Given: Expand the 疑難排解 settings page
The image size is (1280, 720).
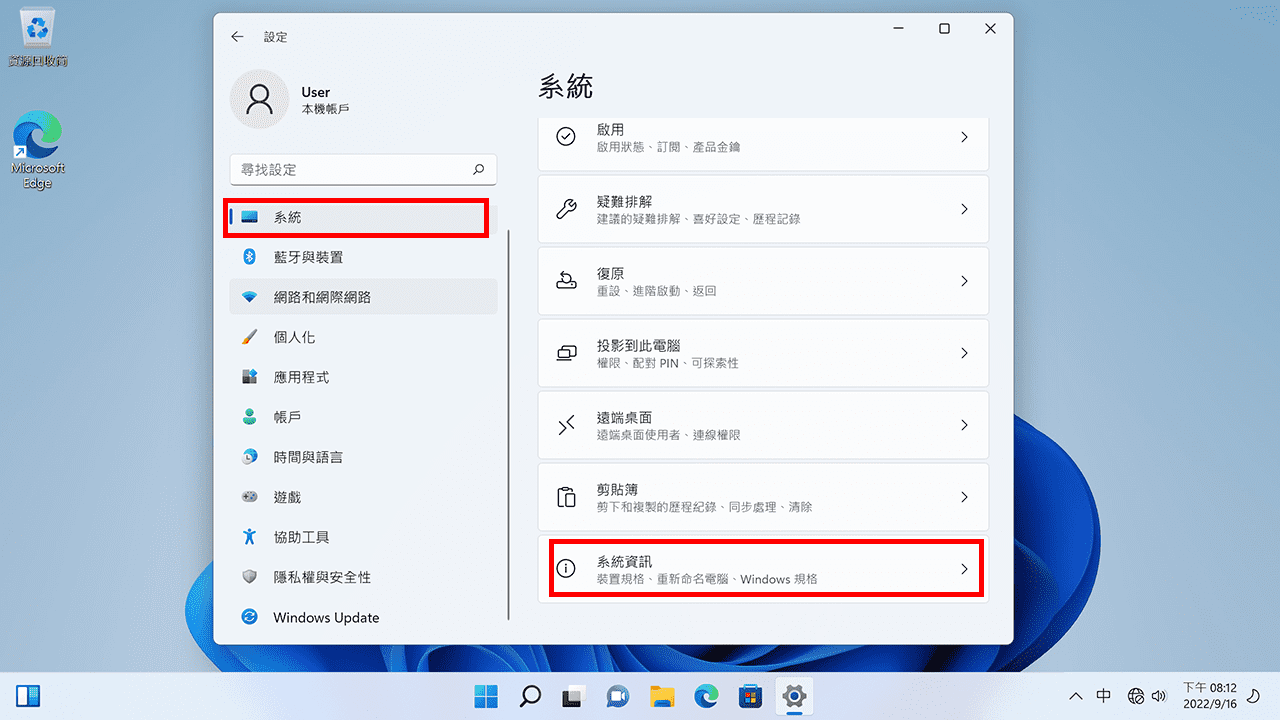Looking at the screenshot, I should [763, 209].
